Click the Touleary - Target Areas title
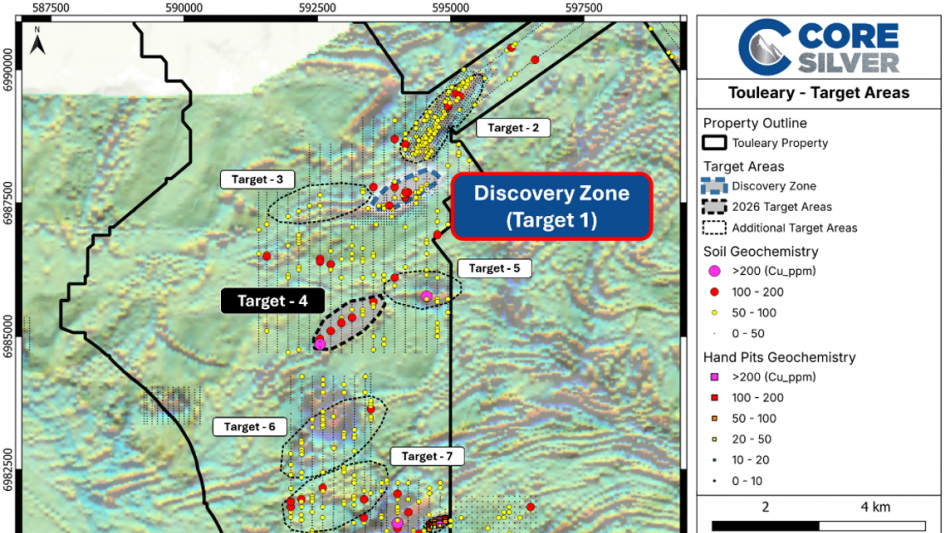This screenshot has height=533, width=950. click(x=819, y=93)
